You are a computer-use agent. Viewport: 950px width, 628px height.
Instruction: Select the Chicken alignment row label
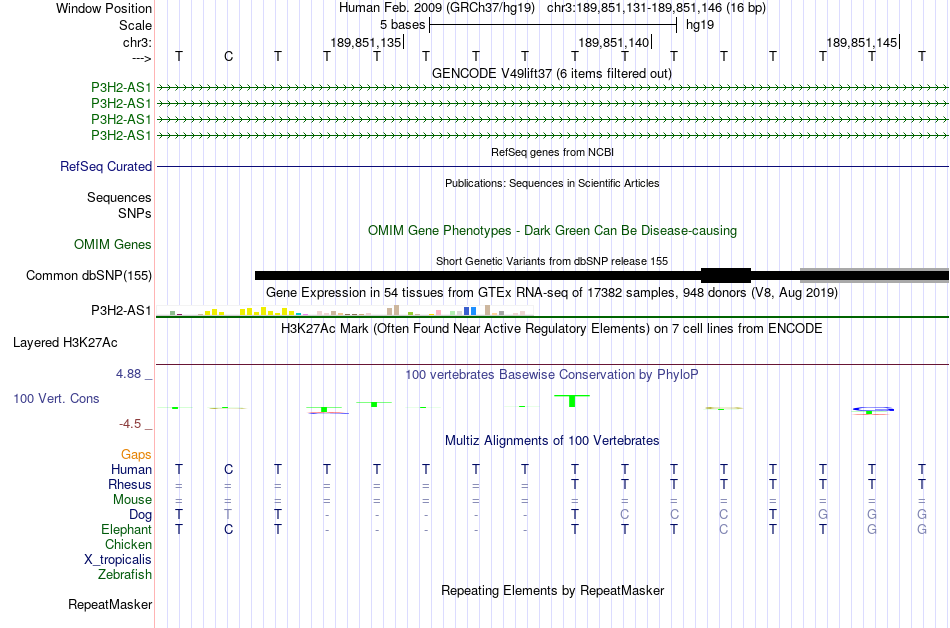[x=128, y=544]
